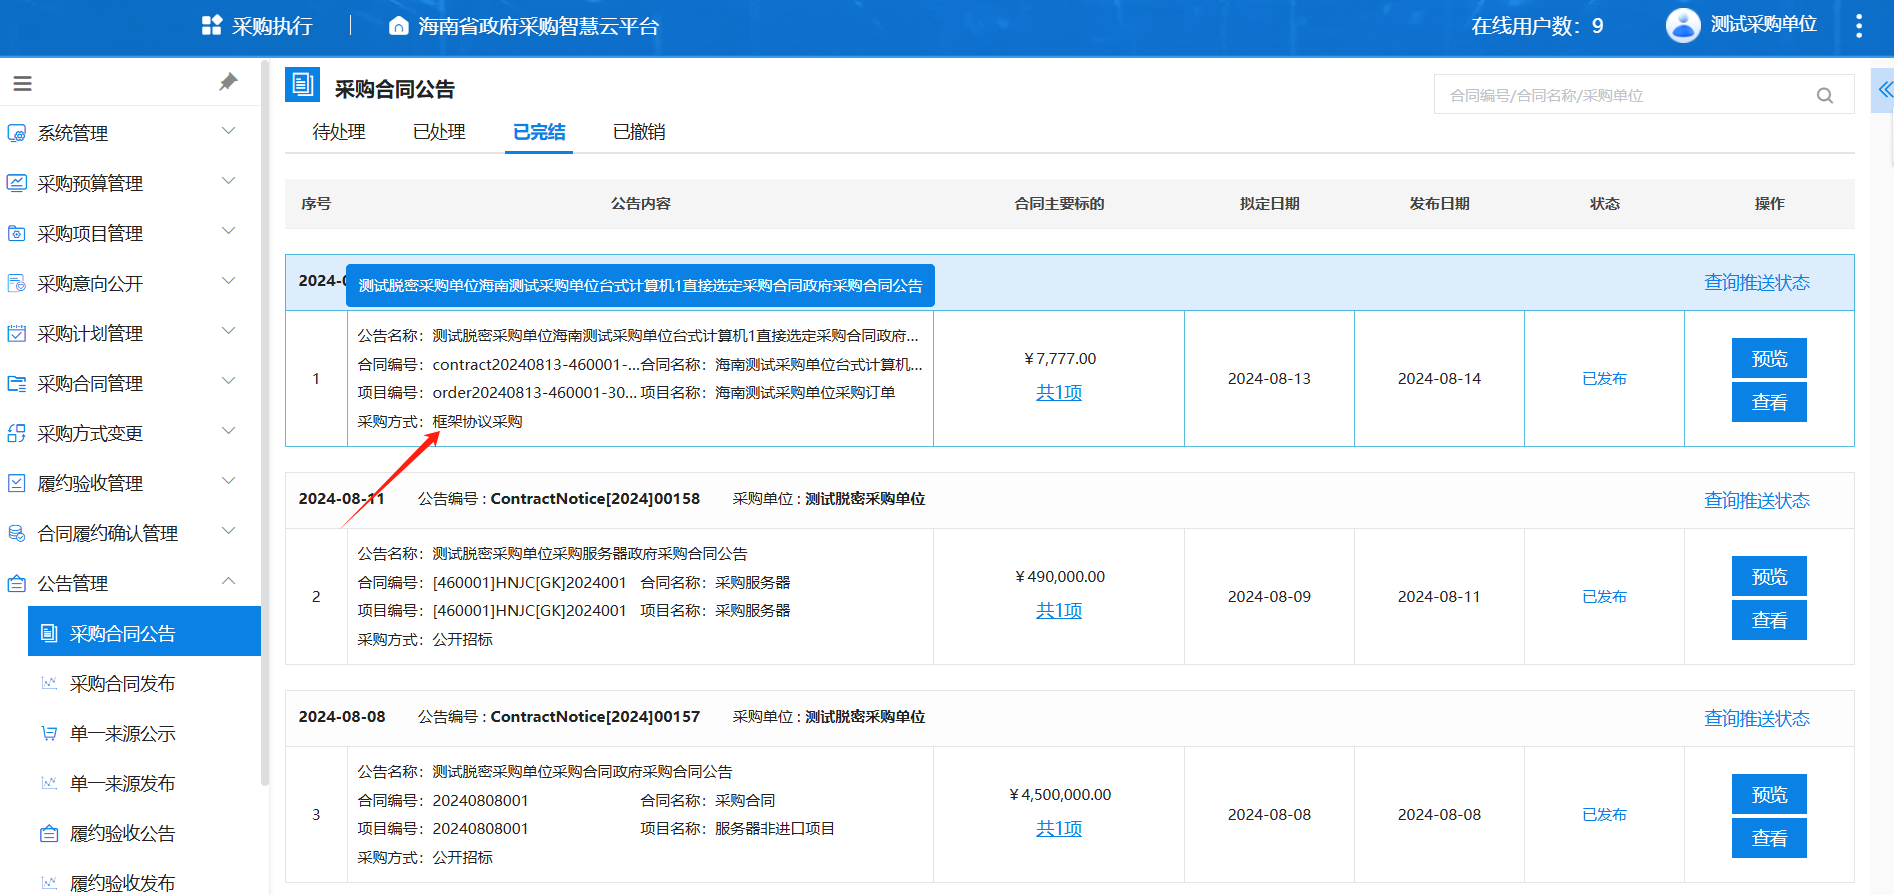Collapse the right panel with double-arrow icon
The image size is (1894, 895).
pyautogui.click(x=1885, y=90)
